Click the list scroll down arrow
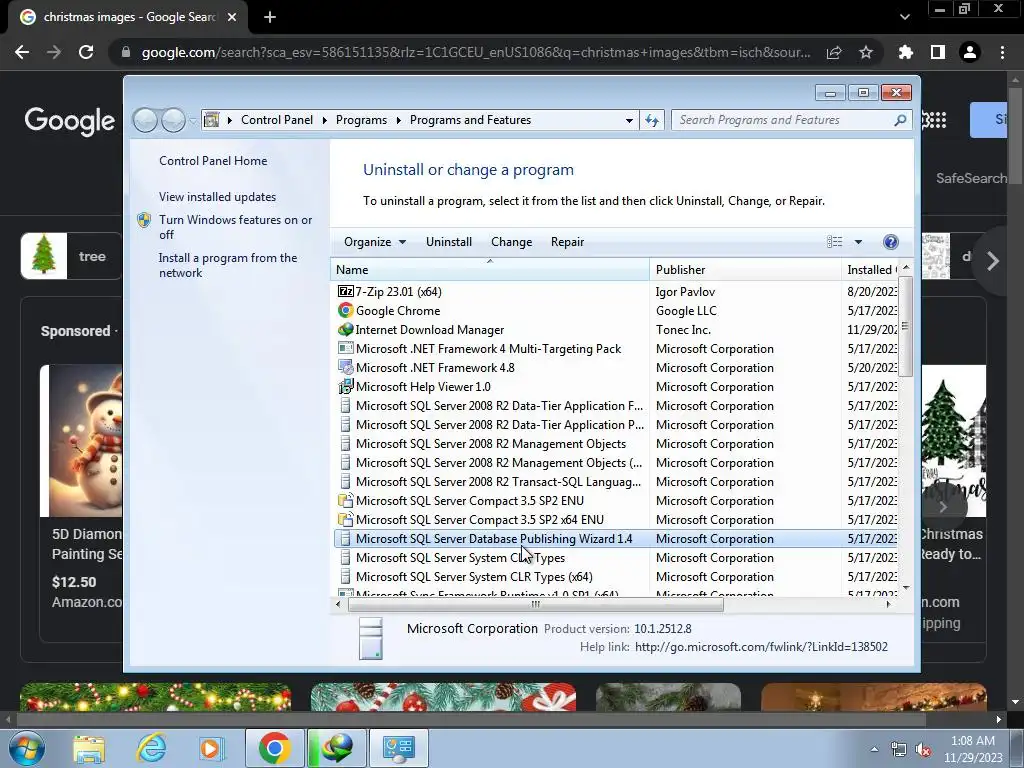The height and width of the screenshot is (768, 1024). tap(905, 588)
